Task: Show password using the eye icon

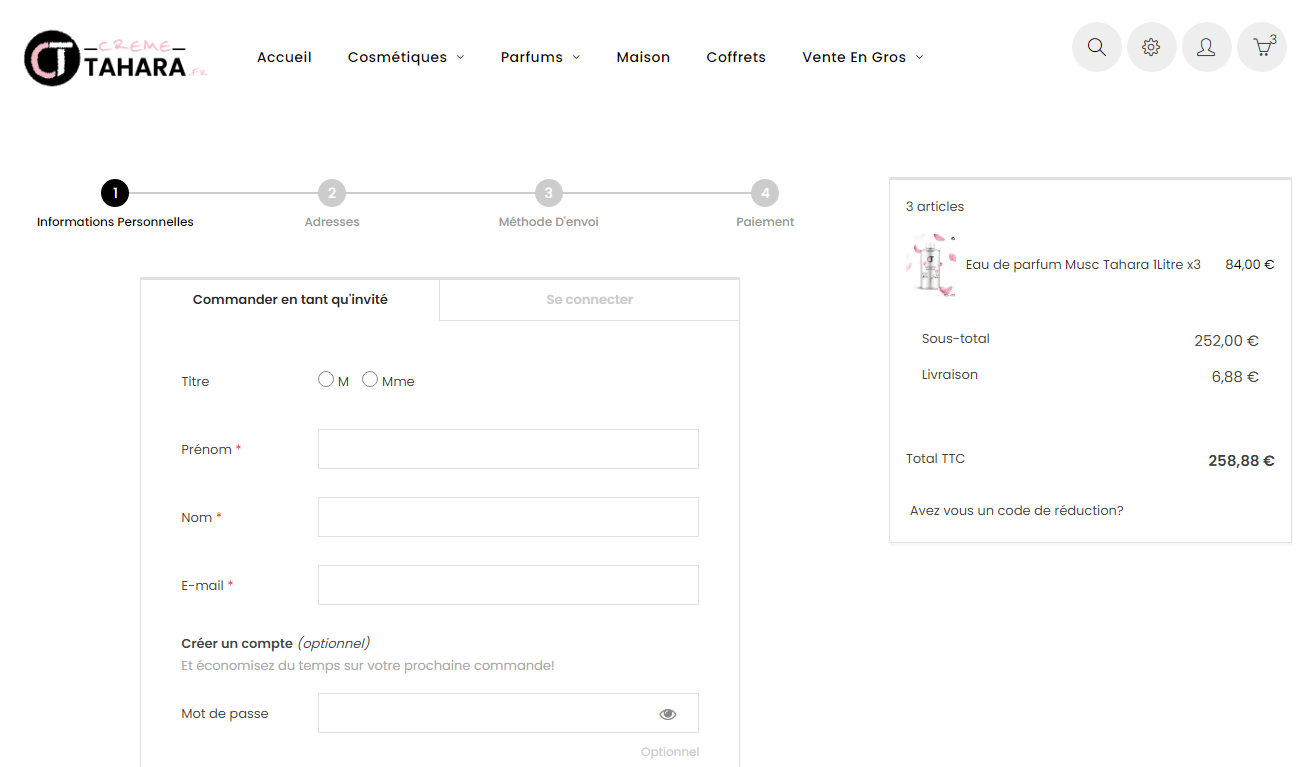Action: point(668,714)
